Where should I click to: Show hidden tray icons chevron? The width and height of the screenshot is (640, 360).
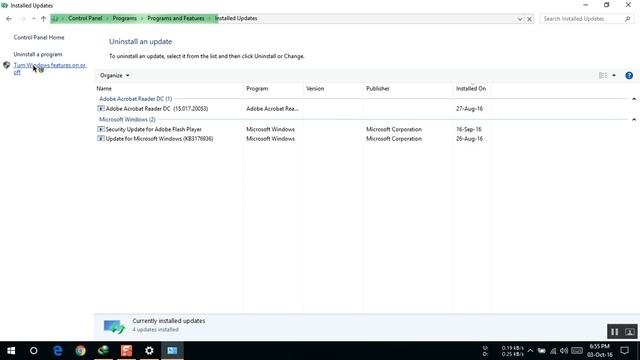click(x=530, y=351)
